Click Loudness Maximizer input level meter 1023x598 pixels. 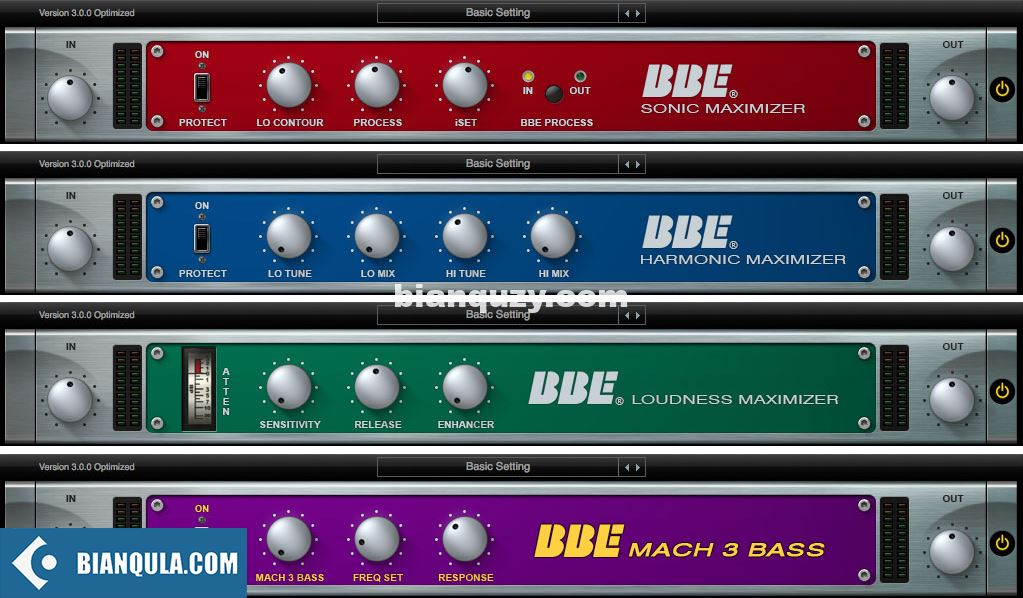point(127,388)
